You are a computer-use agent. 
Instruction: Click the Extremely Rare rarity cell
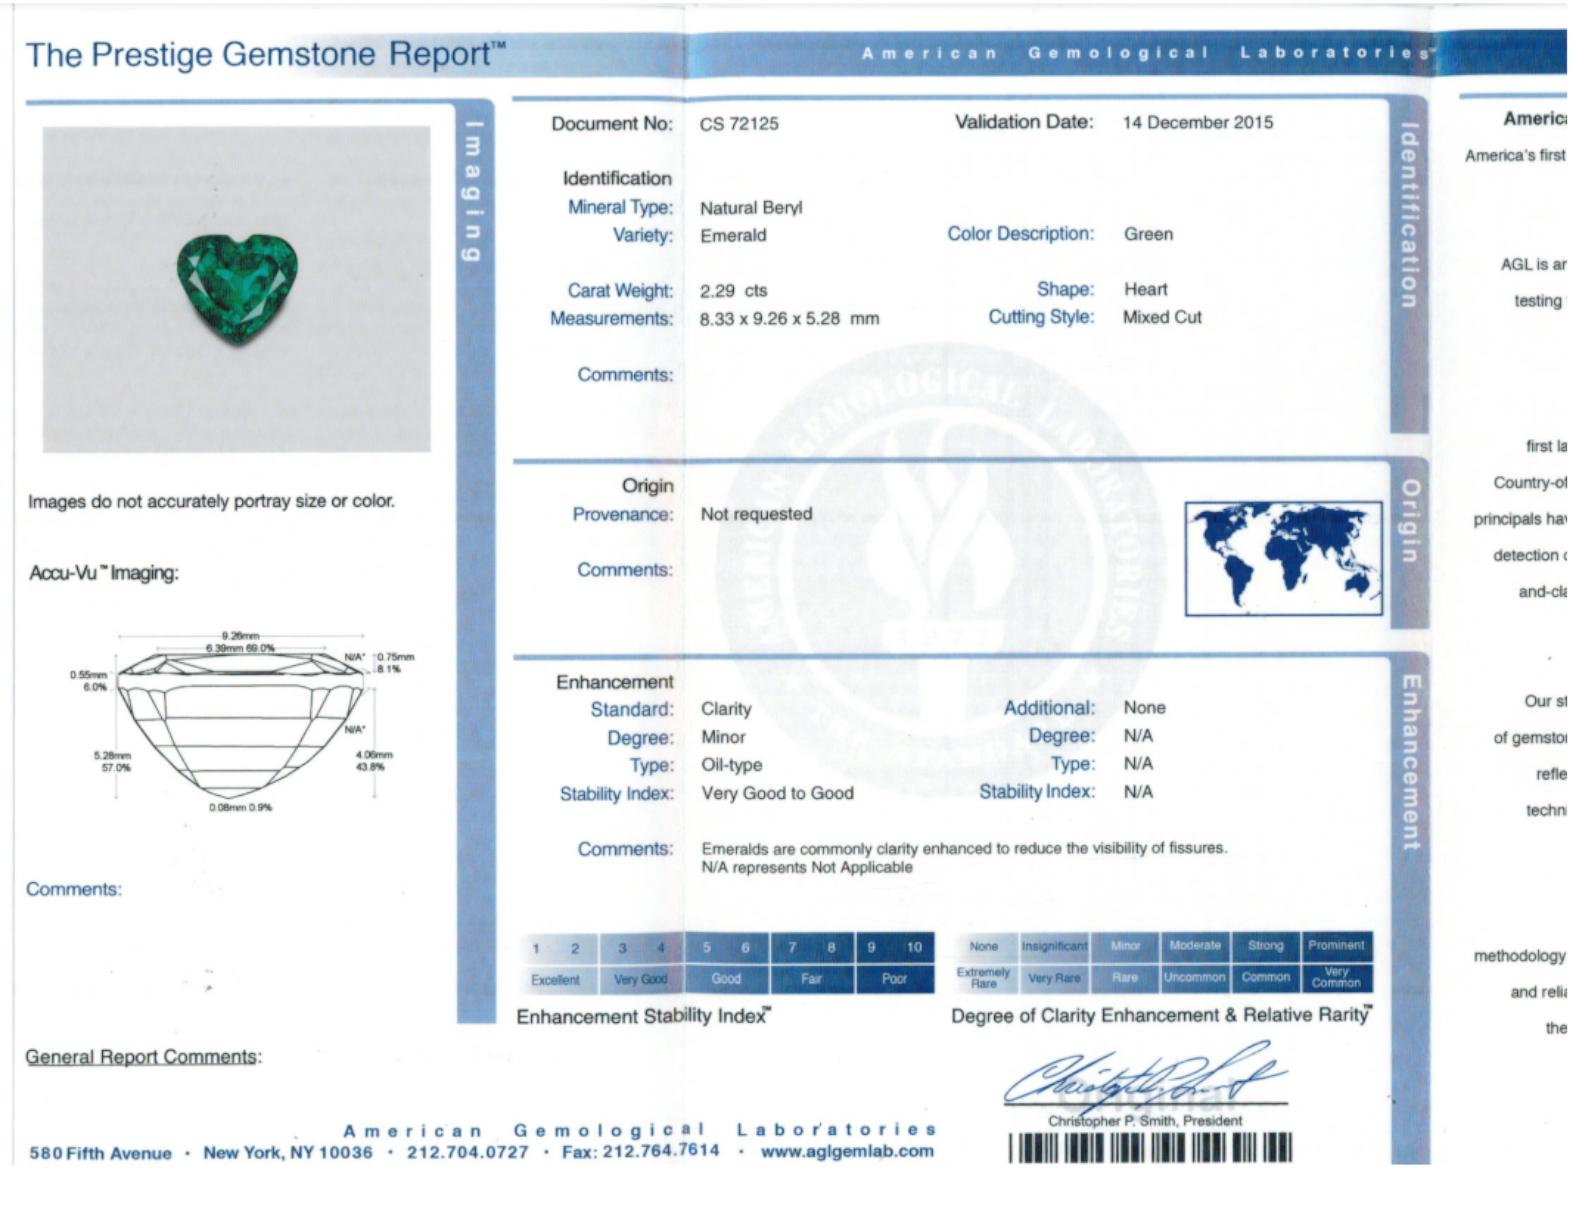pyautogui.click(x=984, y=978)
